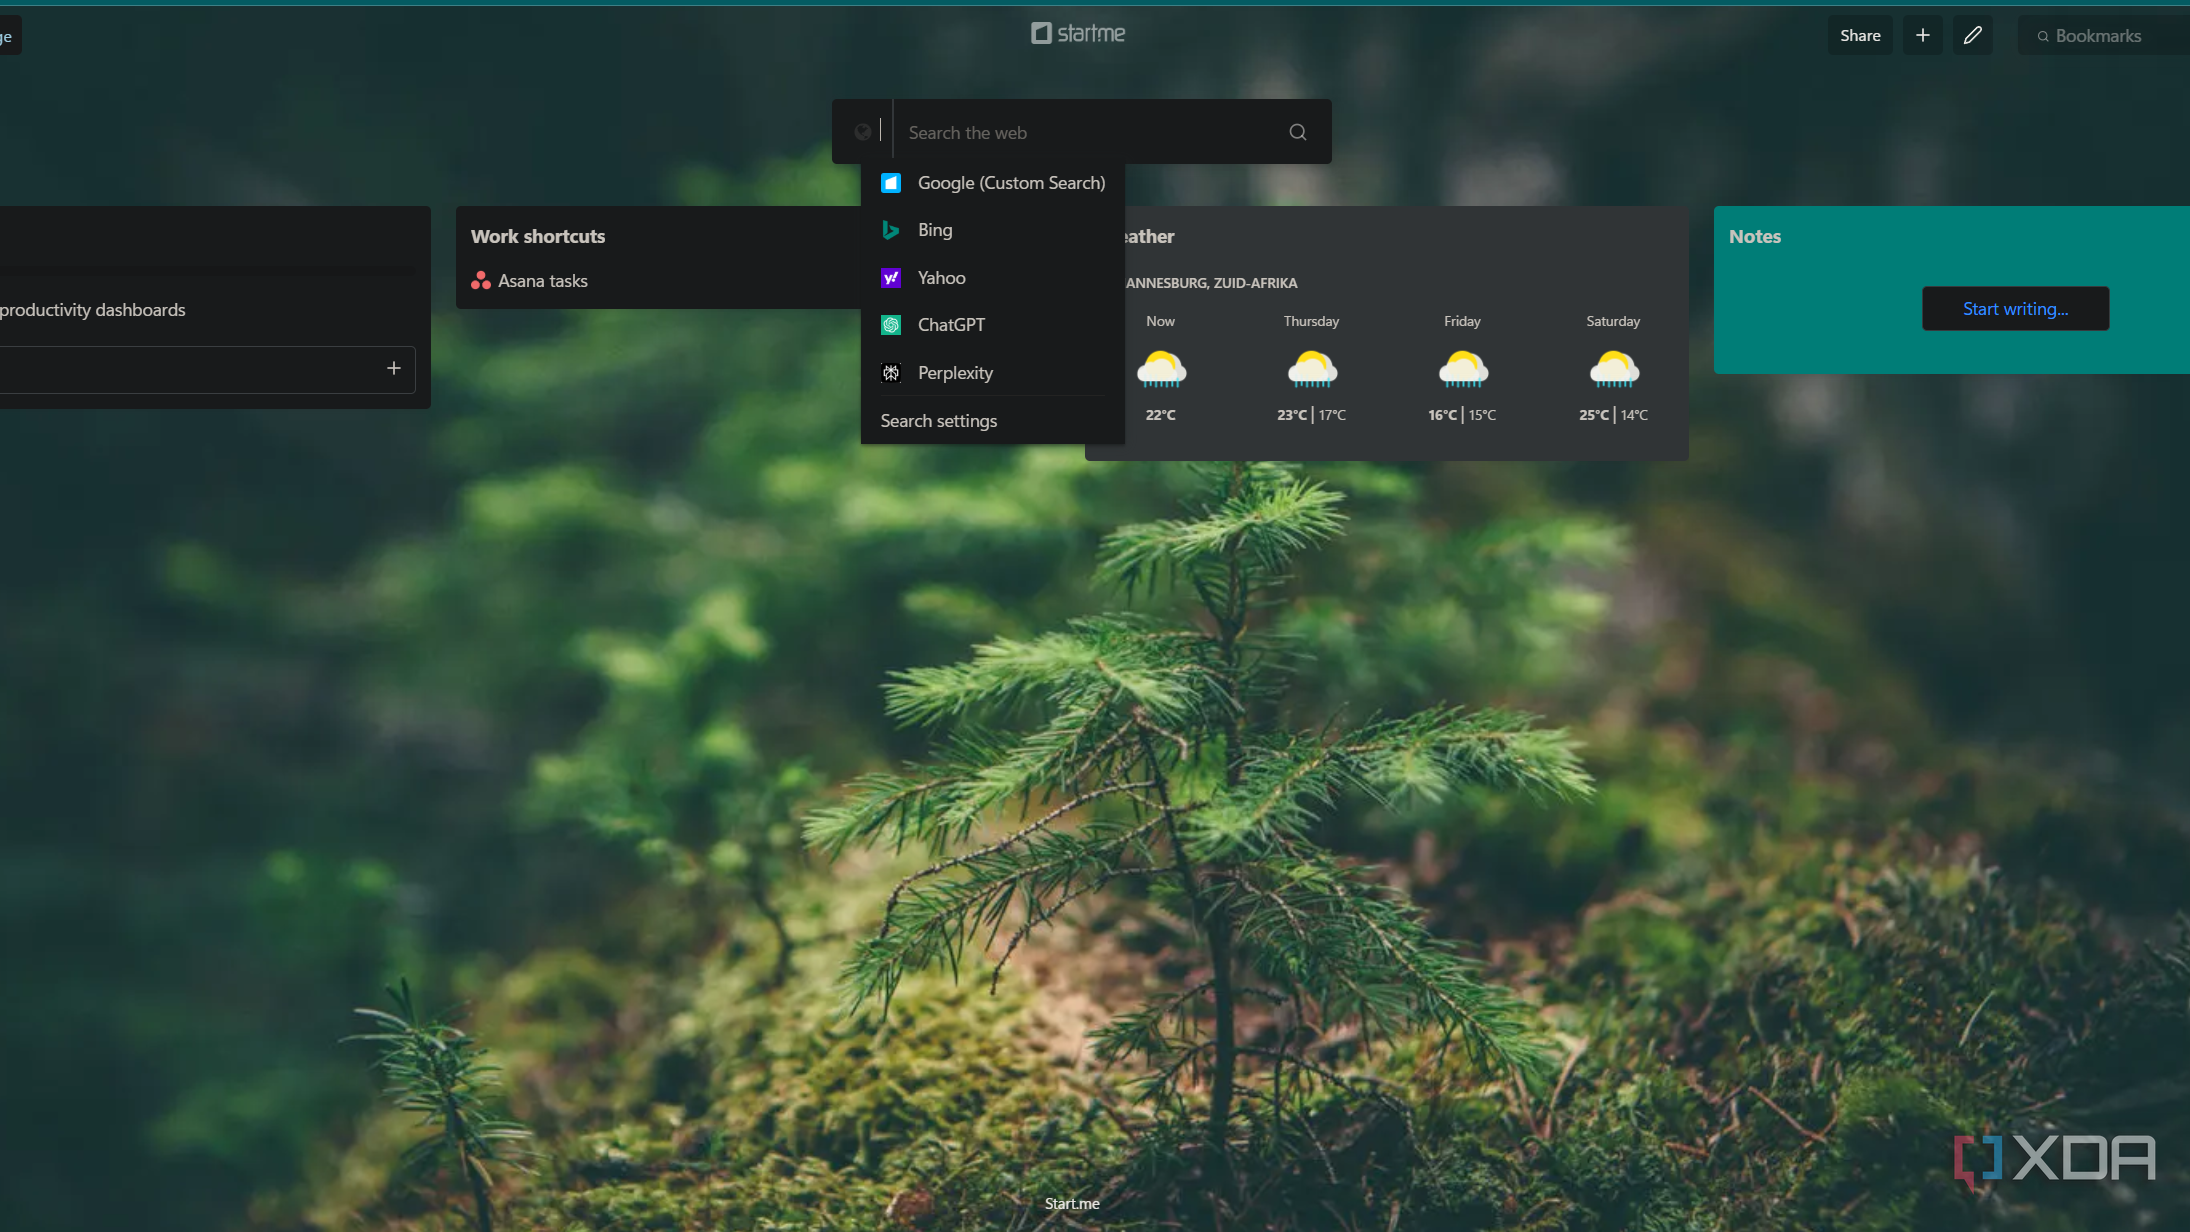This screenshot has height=1232, width=2190.
Task: Click the Share button
Action: point(1860,35)
